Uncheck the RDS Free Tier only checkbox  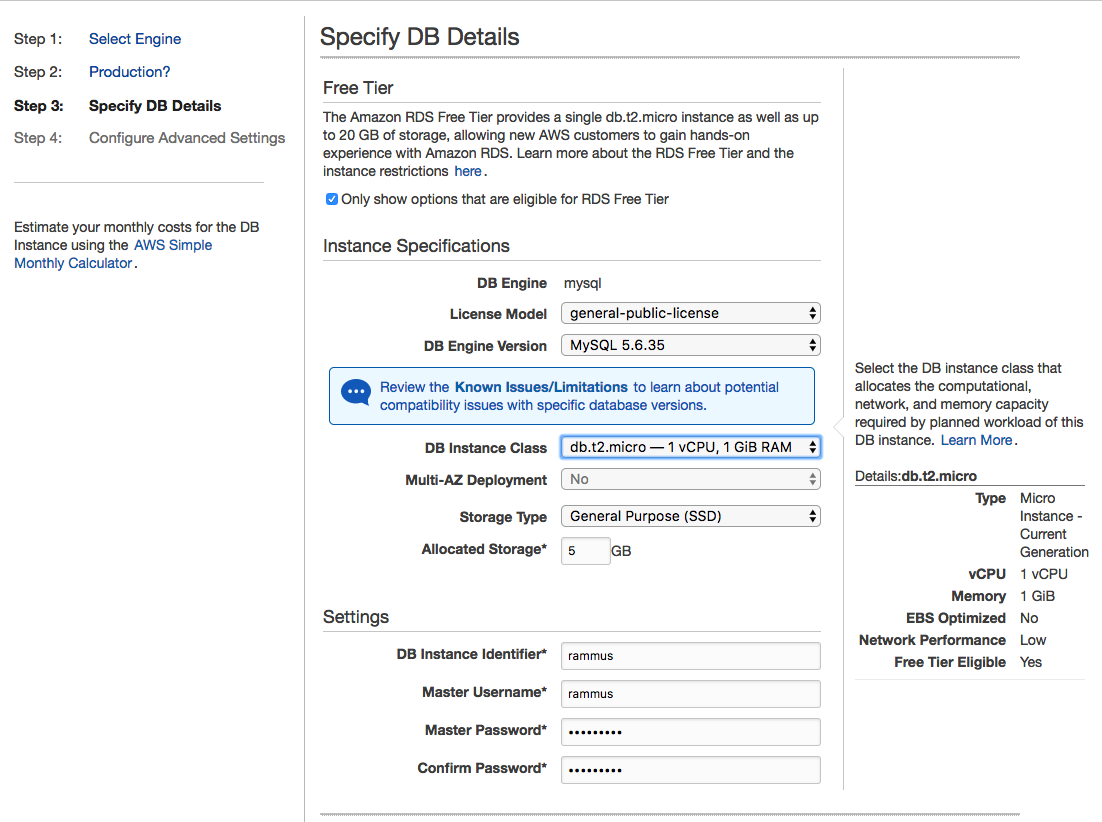(x=332, y=199)
